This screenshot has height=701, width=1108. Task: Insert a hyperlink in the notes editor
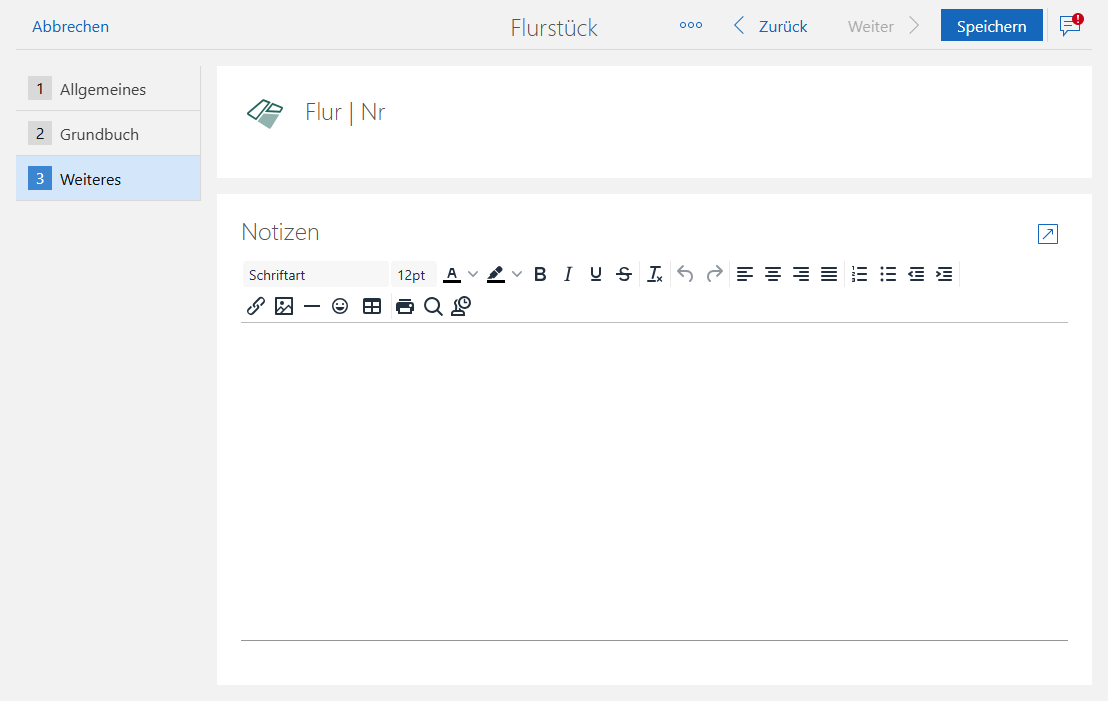point(255,306)
